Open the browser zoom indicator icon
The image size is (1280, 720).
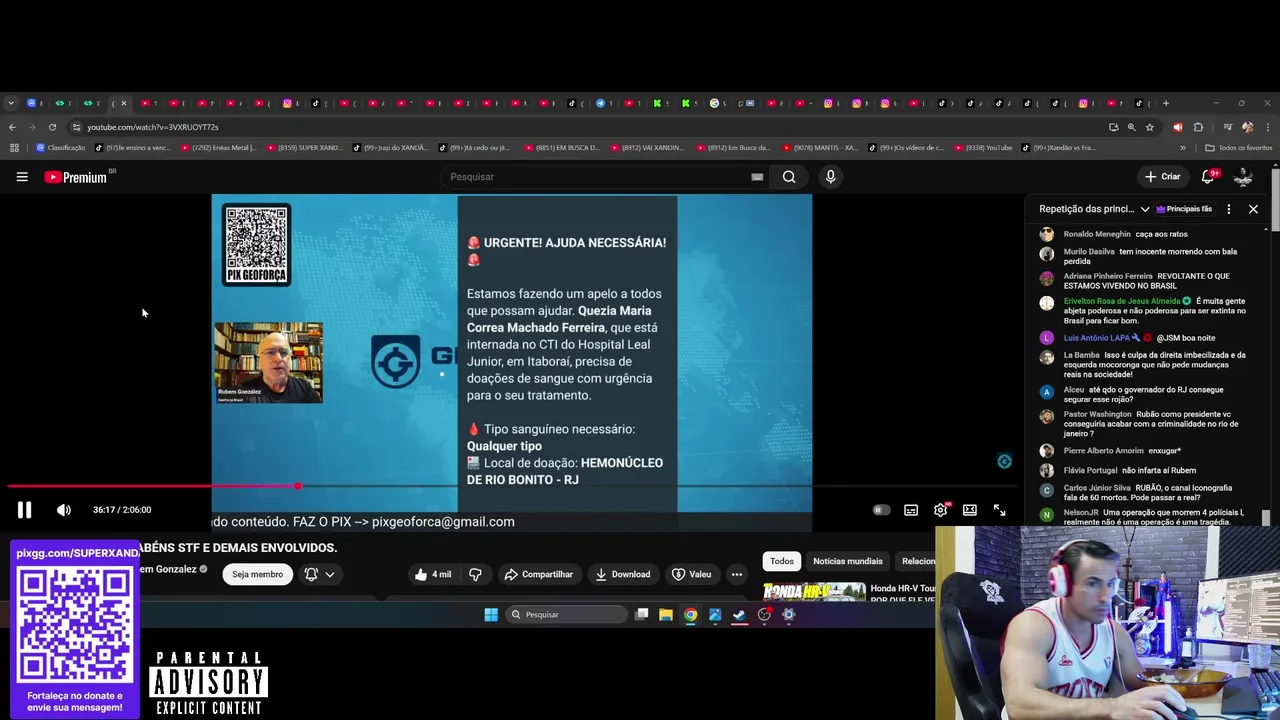coord(1131,127)
